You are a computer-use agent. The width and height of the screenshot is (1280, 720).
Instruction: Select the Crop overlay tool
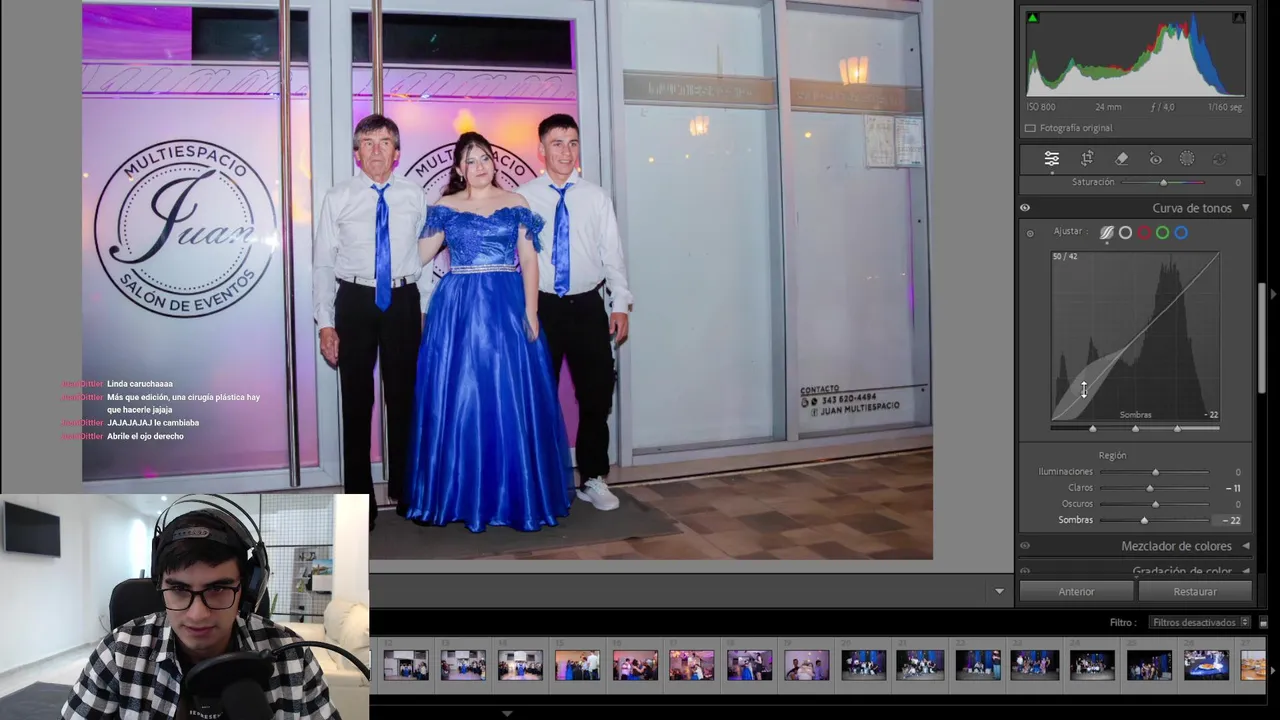click(x=1087, y=159)
